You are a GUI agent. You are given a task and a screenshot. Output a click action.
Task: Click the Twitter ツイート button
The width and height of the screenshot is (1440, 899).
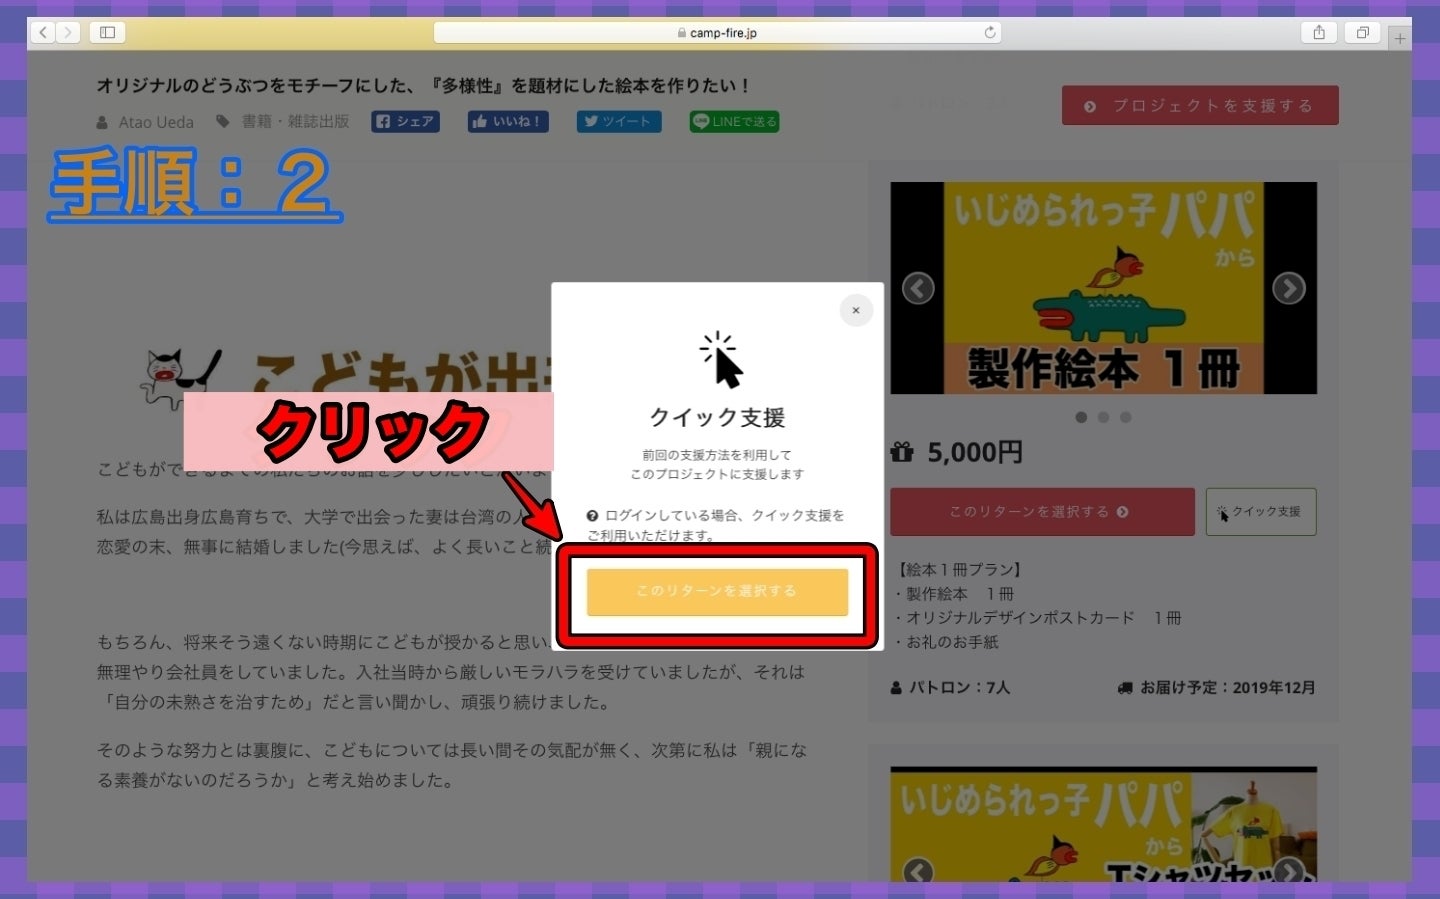[618, 122]
